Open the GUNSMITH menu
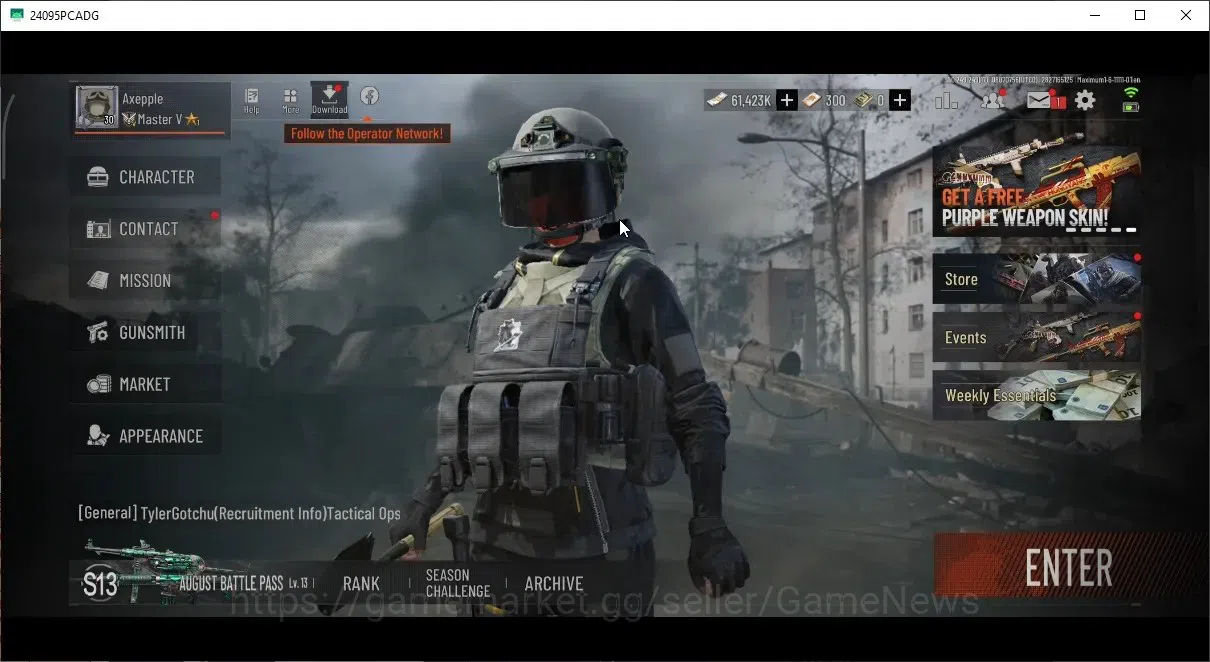 [x=145, y=333]
